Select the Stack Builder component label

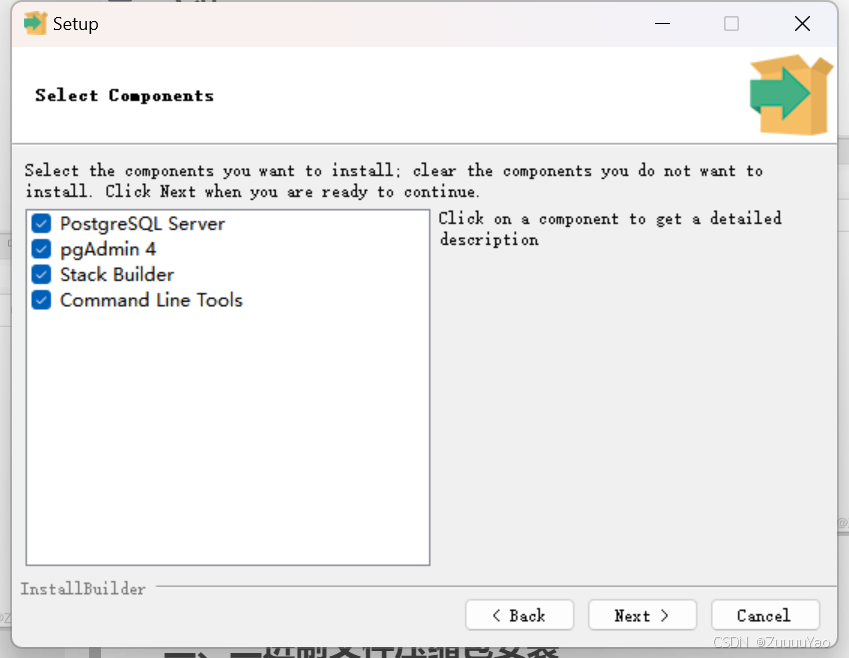point(117,275)
